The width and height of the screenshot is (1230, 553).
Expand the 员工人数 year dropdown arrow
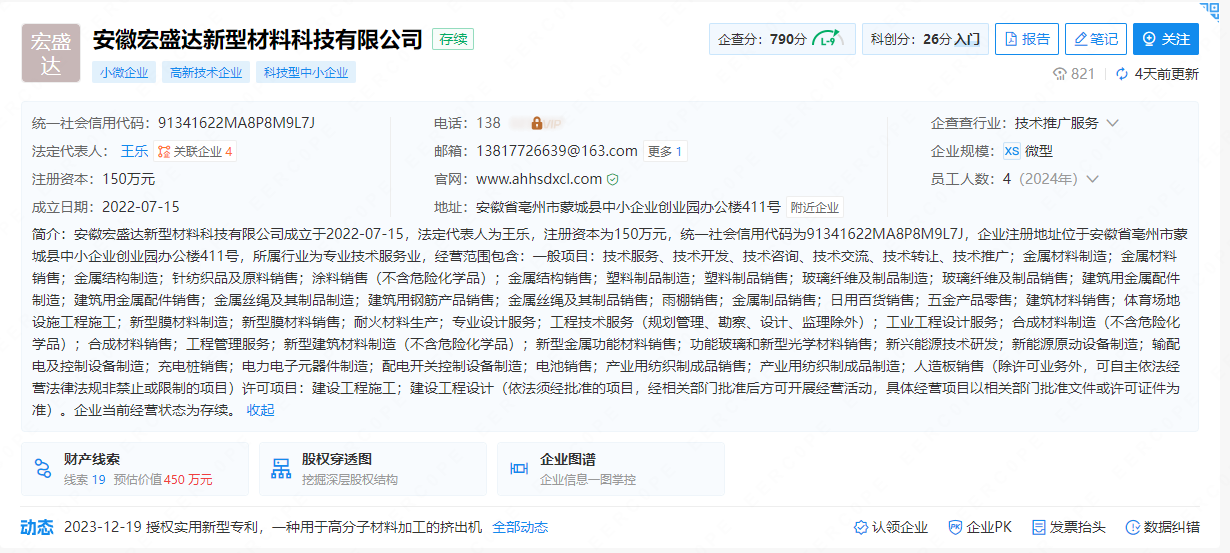point(1092,179)
